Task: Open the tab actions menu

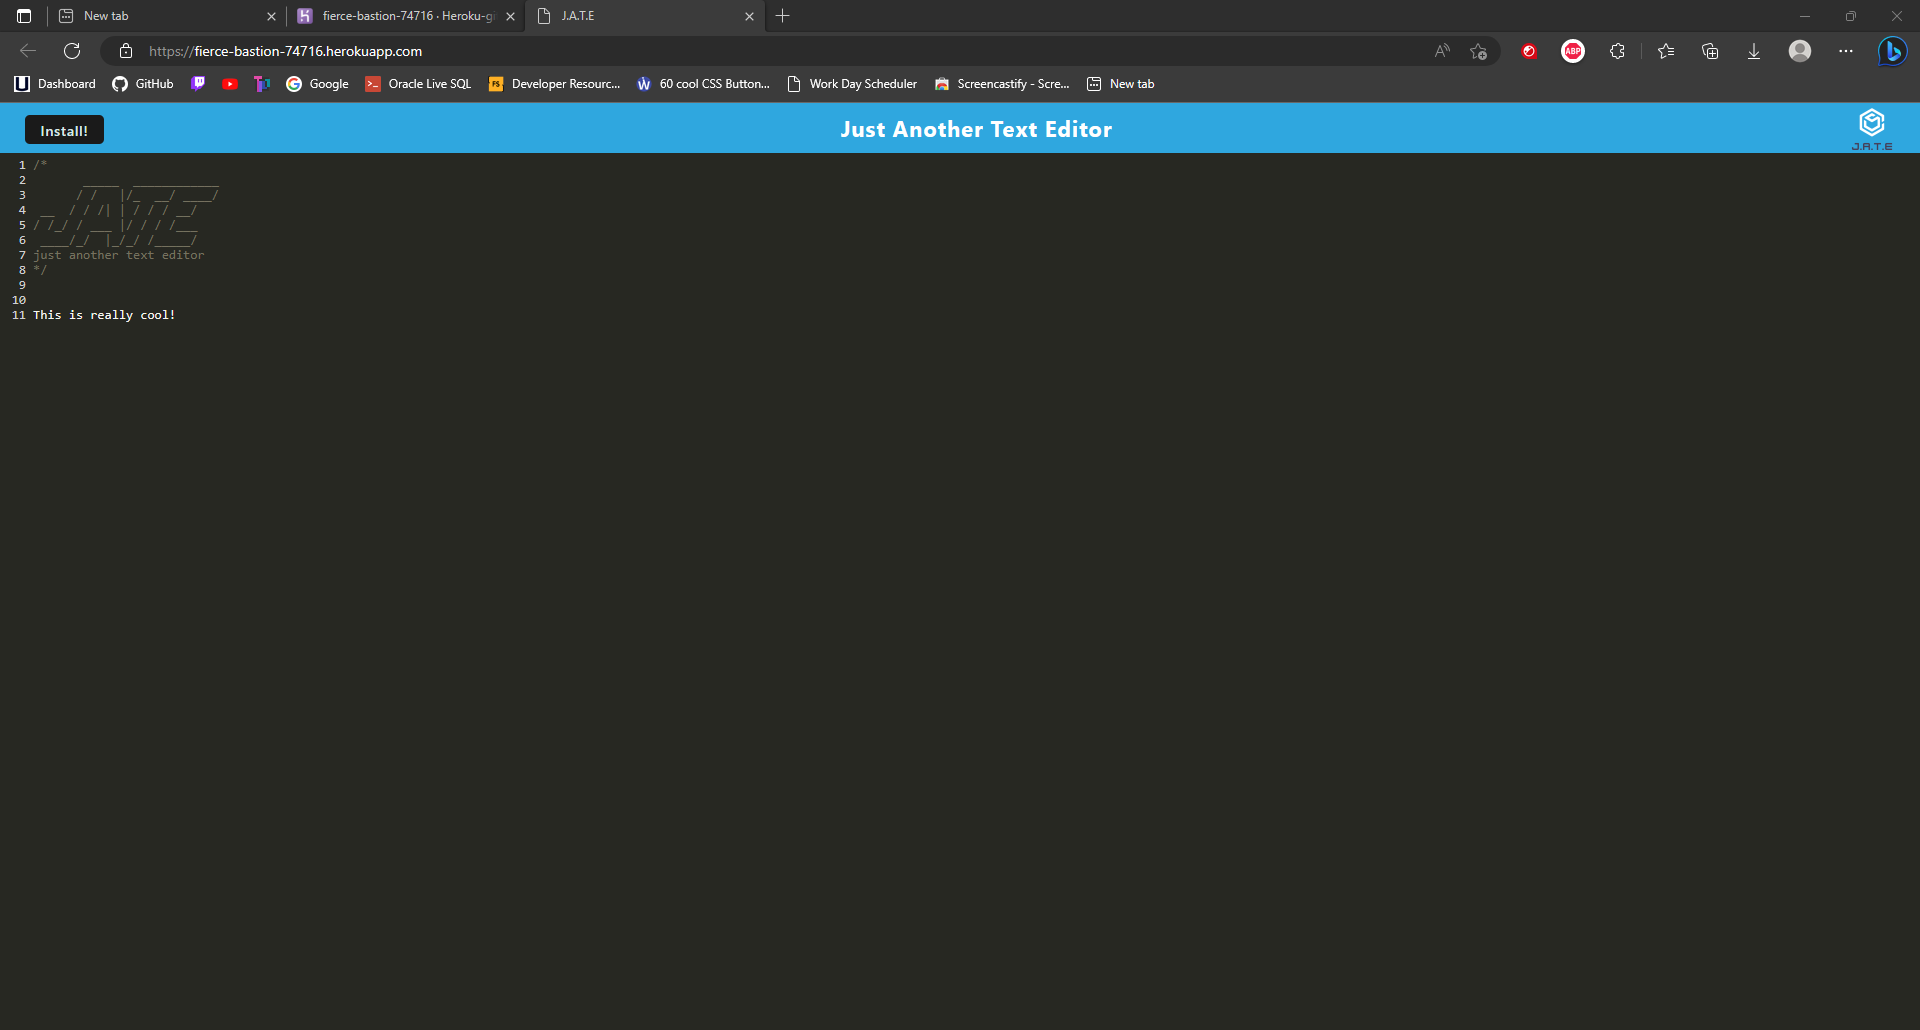Action: pos(22,16)
